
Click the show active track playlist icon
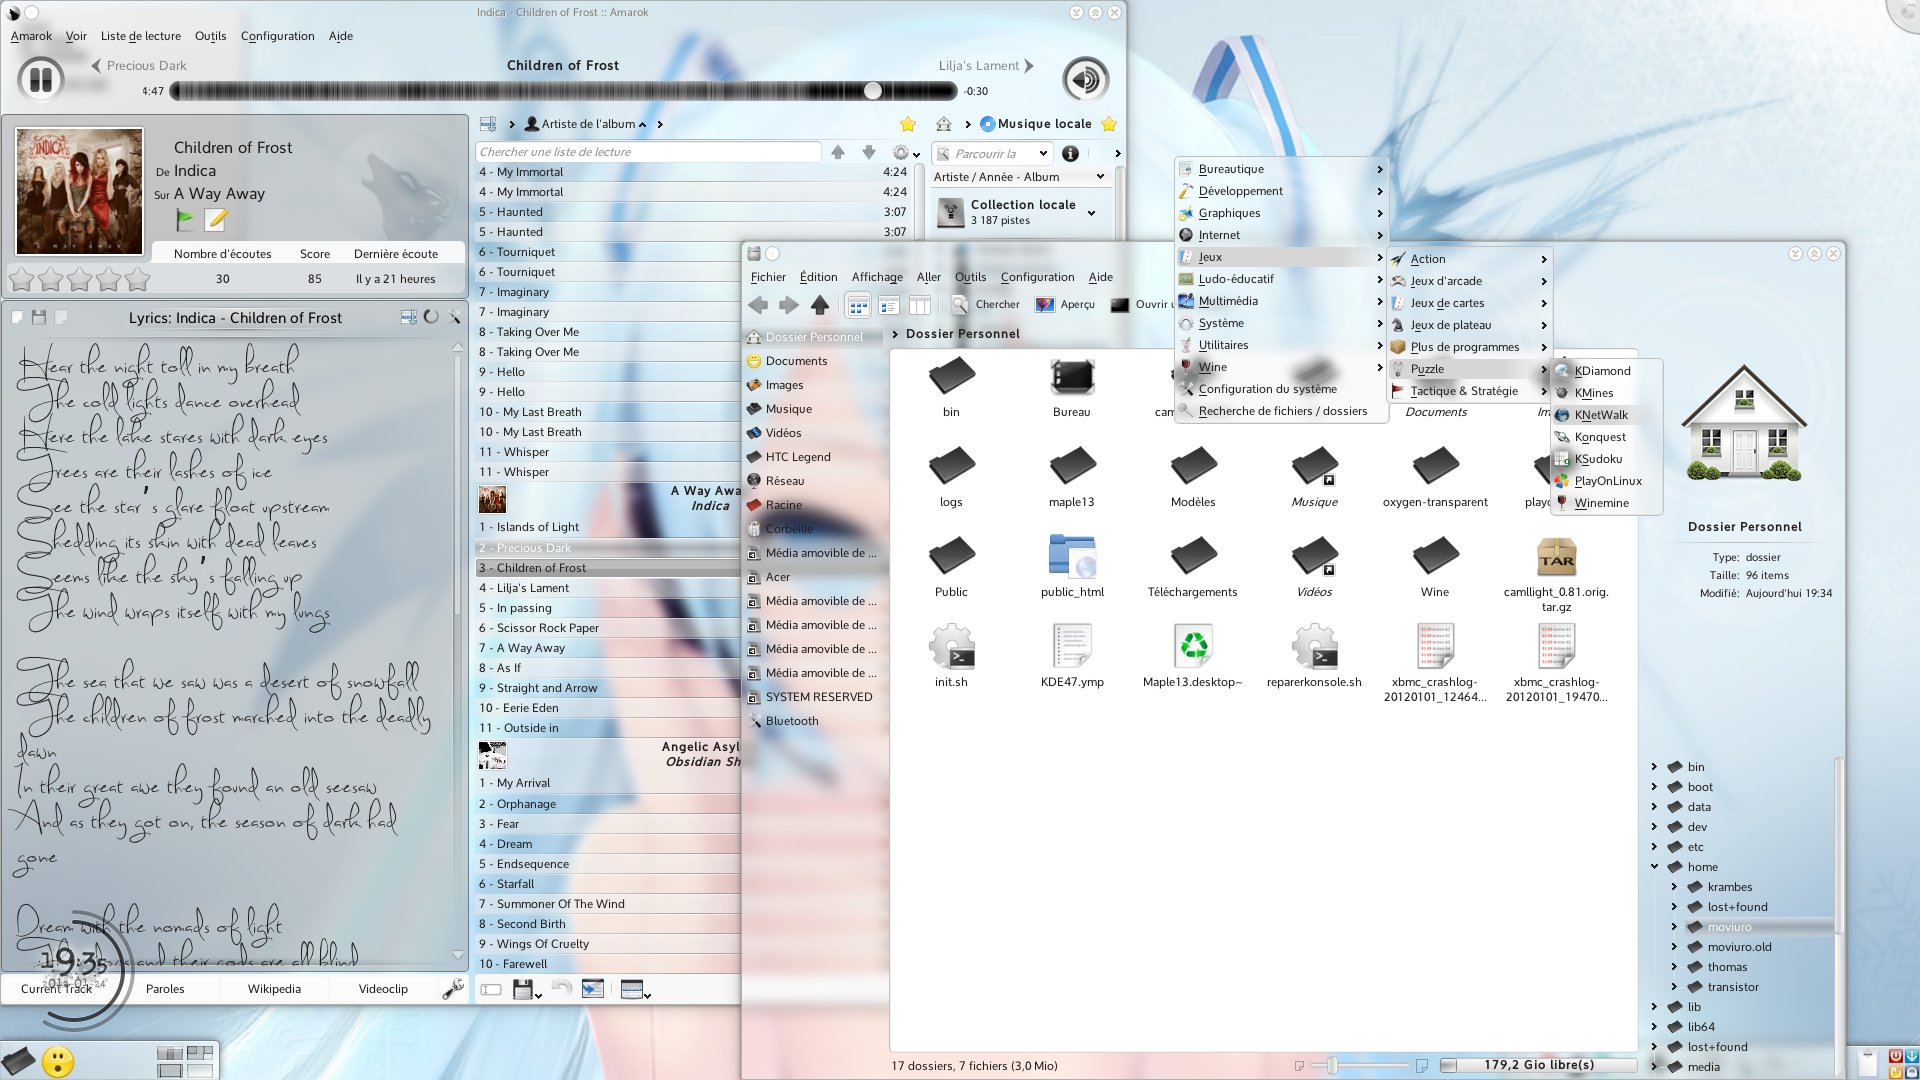point(593,989)
